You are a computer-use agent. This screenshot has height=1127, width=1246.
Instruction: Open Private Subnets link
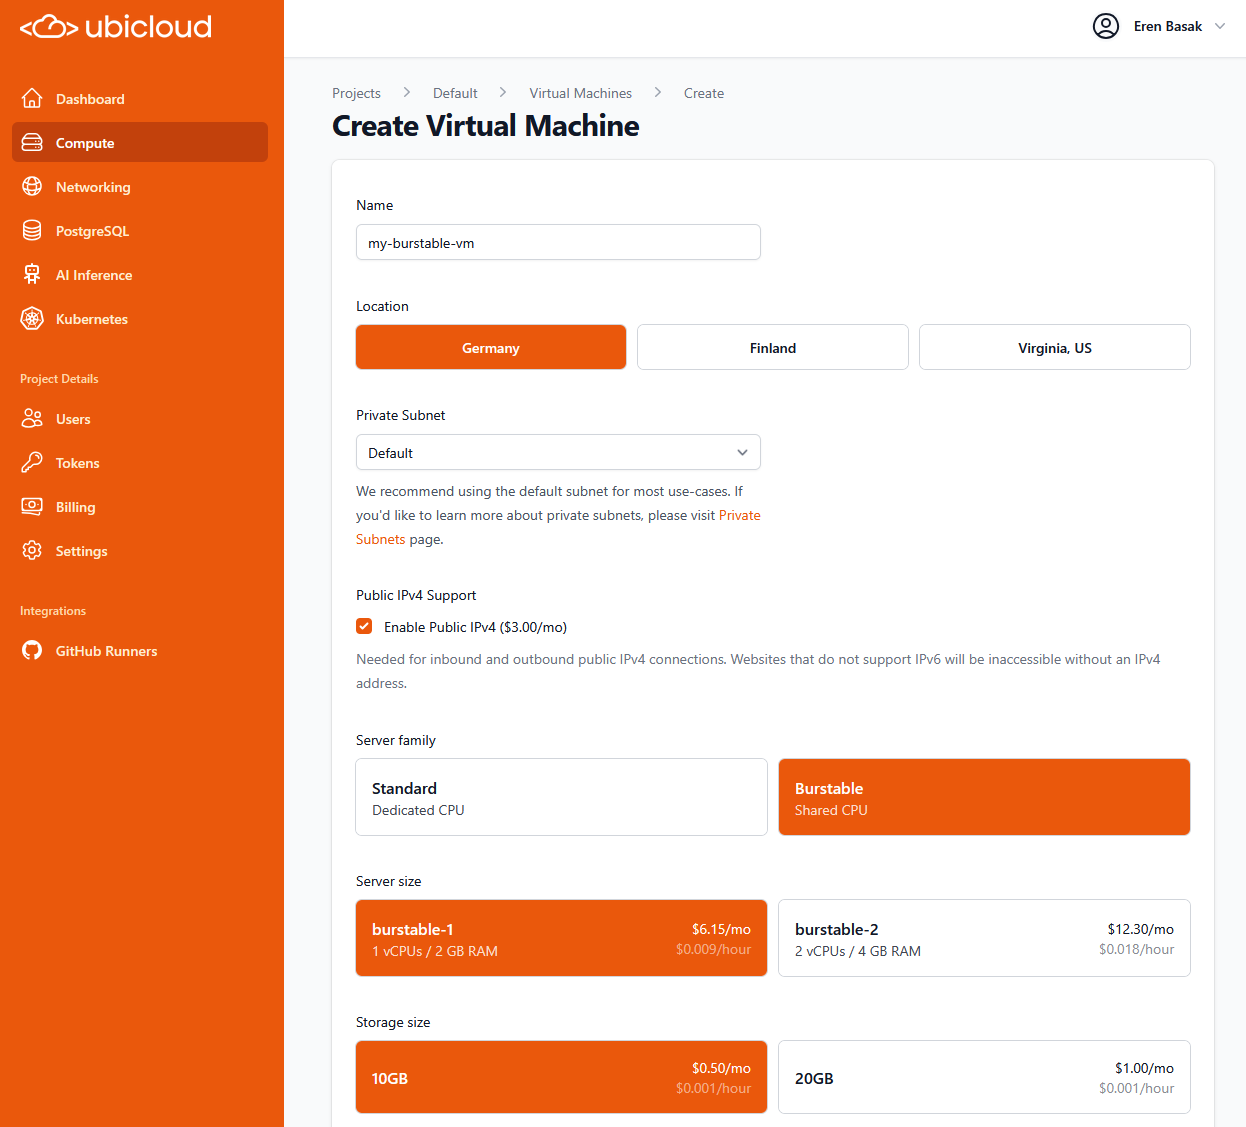(x=740, y=515)
